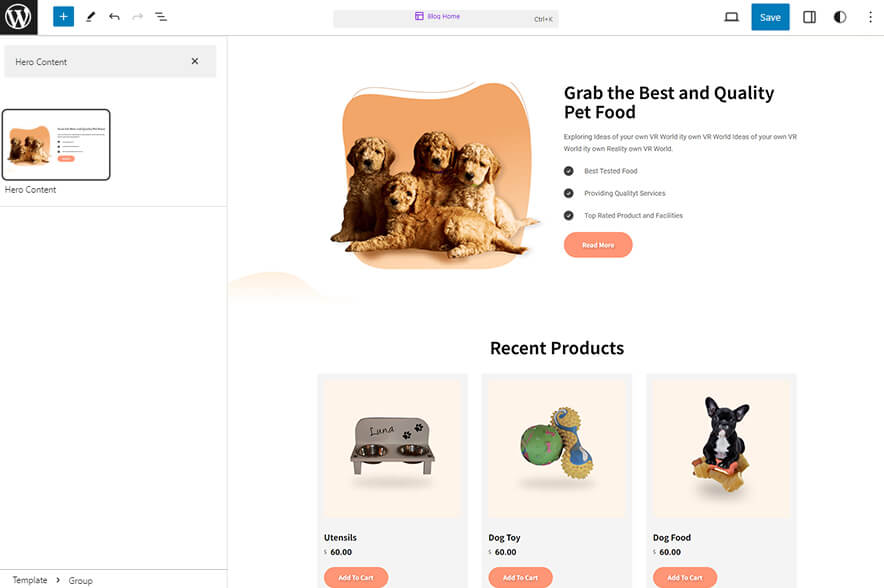The height and width of the screenshot is (588, 884).
Task: Click the Redo arrow icon
Action: (138, 17)
